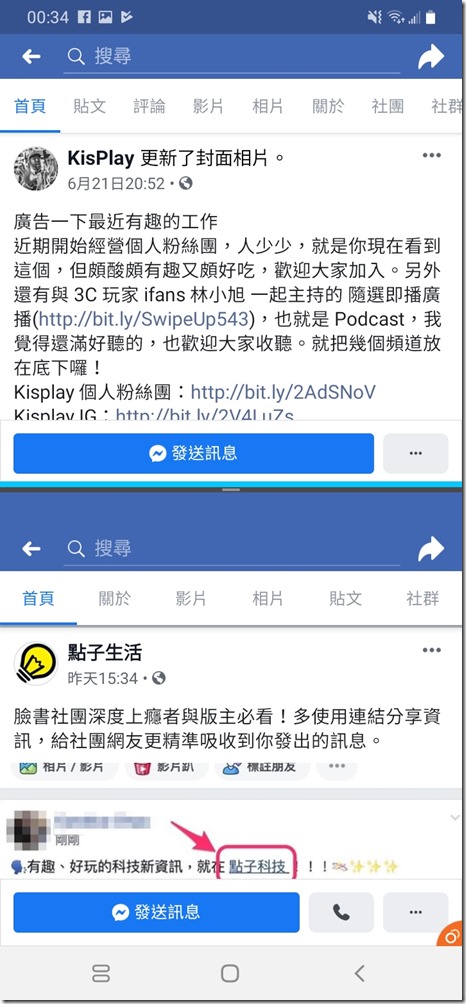Switch to 關於 tab in bottom page

tap(115, 598)
